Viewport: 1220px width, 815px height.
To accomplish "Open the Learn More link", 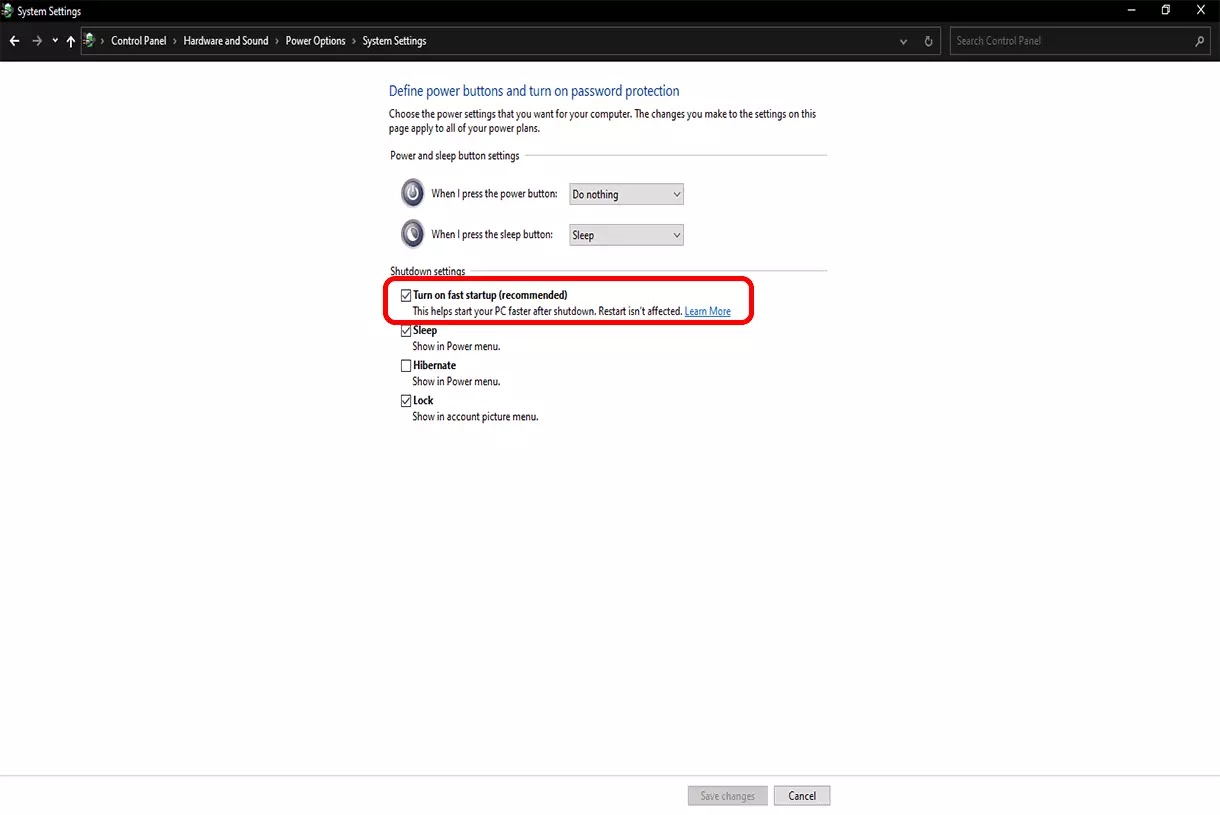I will (x=708, y=311).
